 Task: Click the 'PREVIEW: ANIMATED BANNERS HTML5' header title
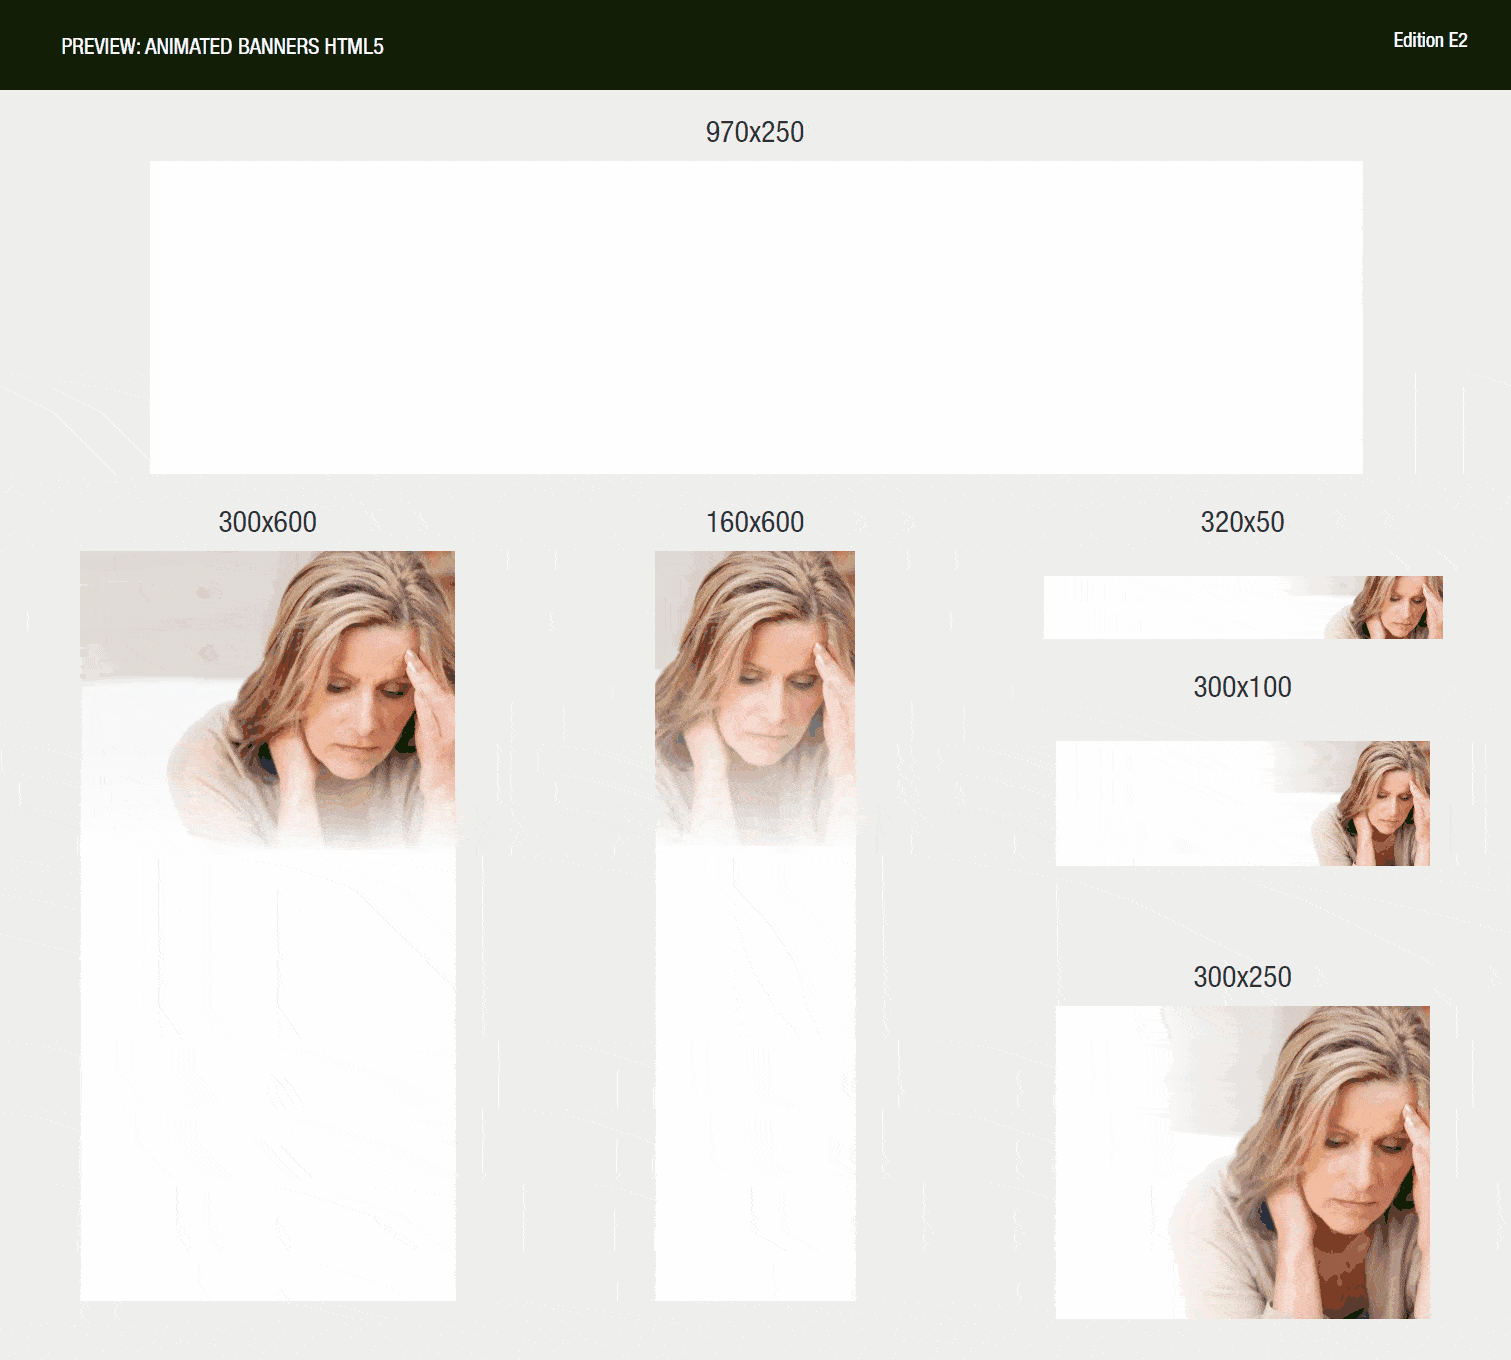(222, 46)
